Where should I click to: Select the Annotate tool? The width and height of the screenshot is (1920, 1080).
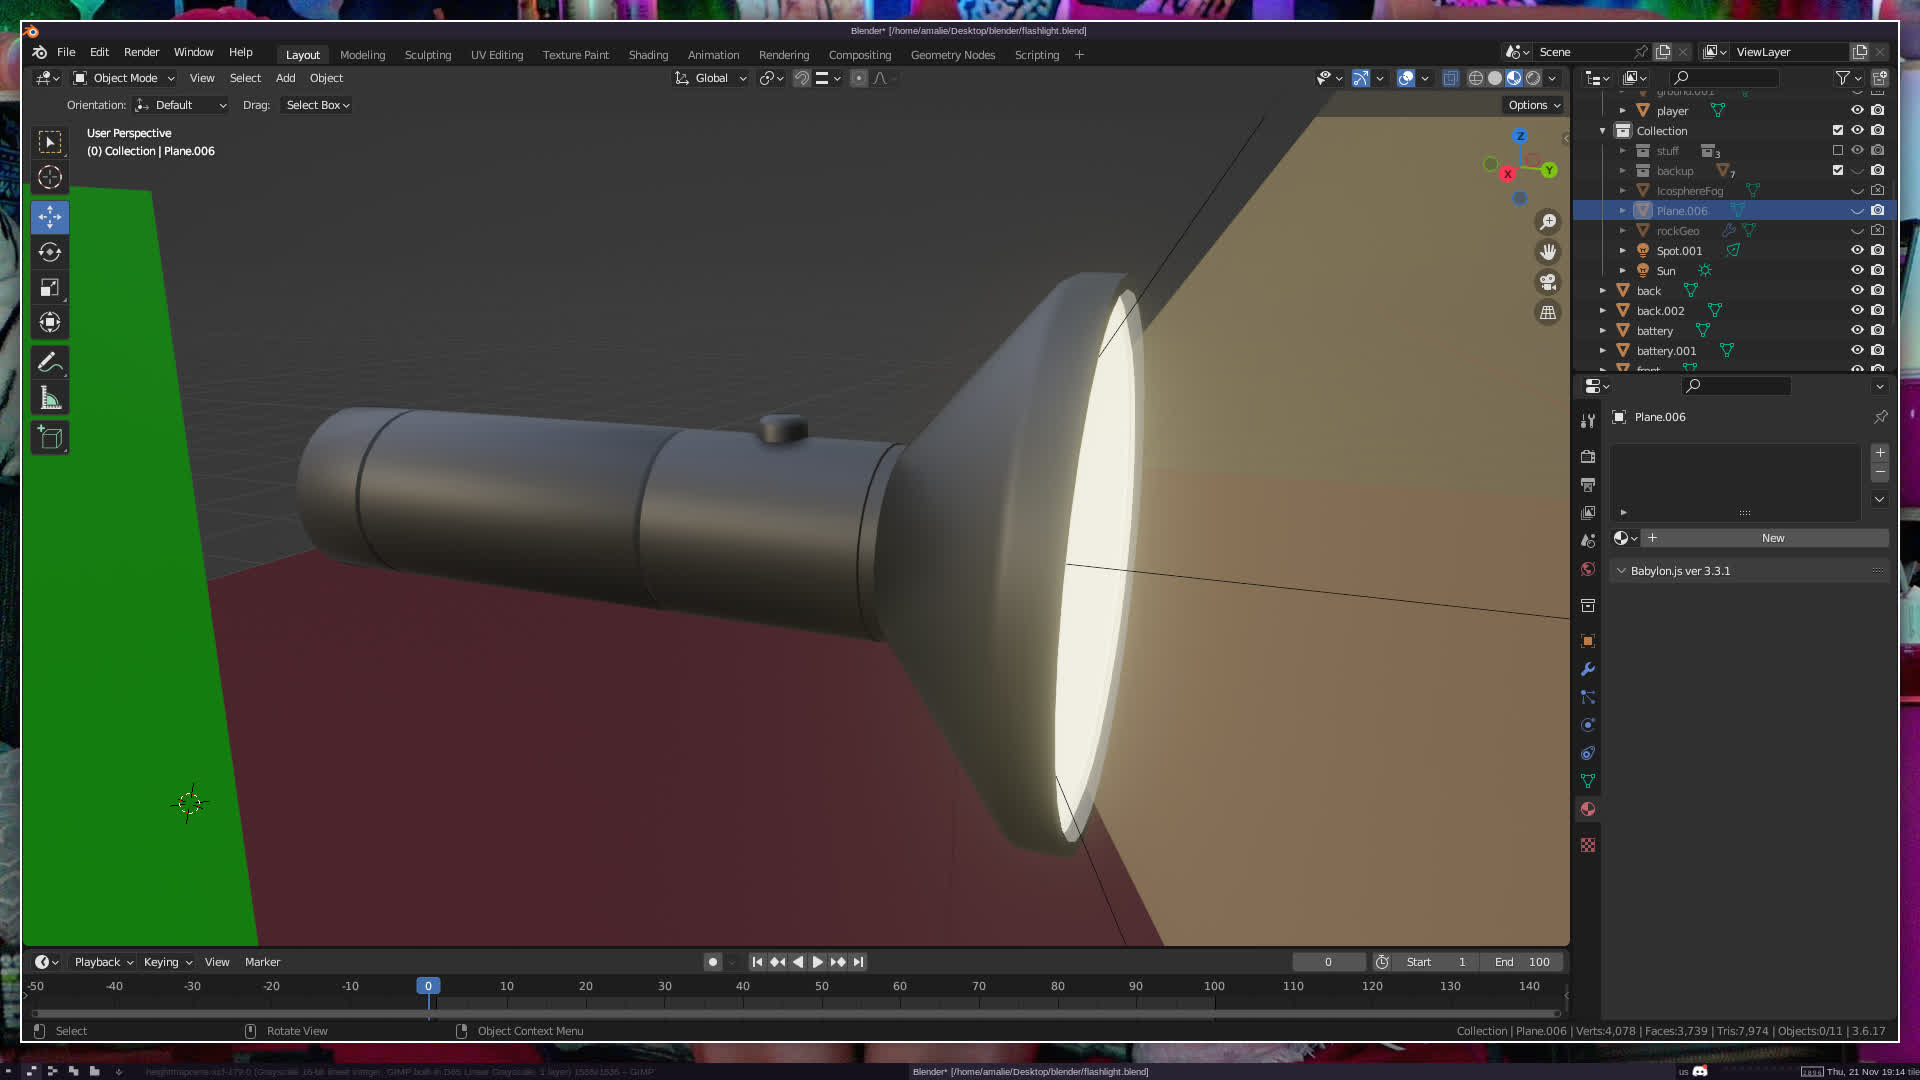[x=50, y=363]
